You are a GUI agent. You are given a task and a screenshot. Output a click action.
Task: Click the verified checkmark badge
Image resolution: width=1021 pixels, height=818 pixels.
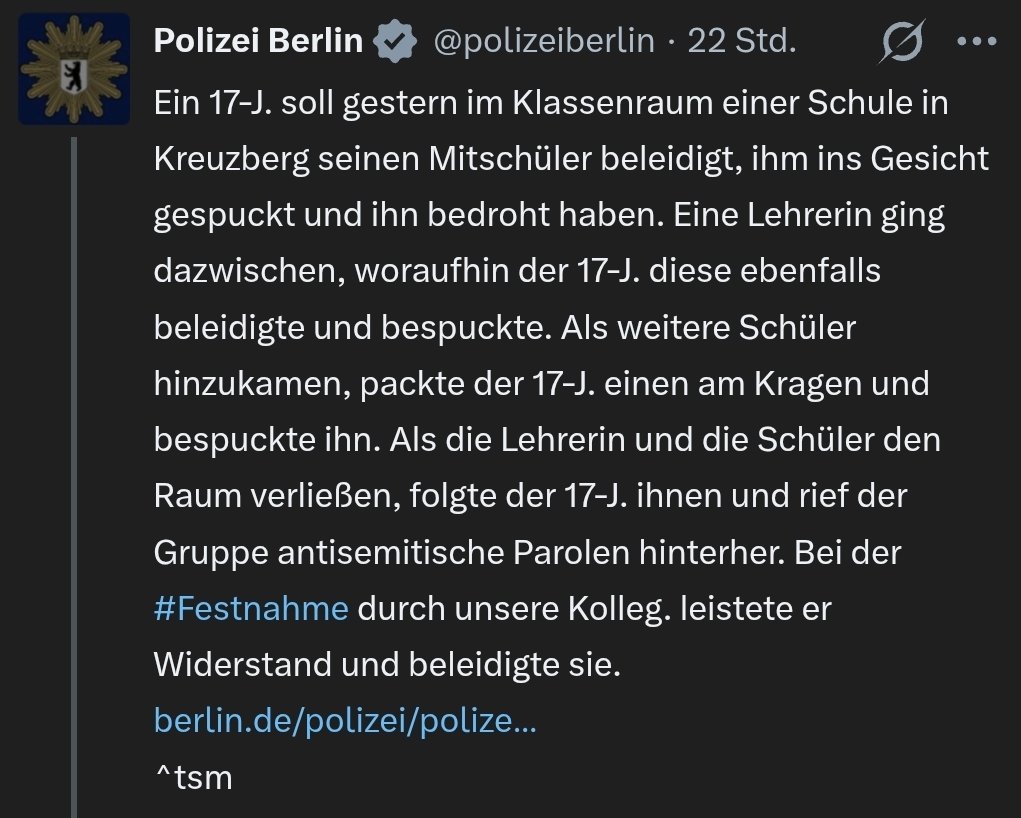point(396,42)
